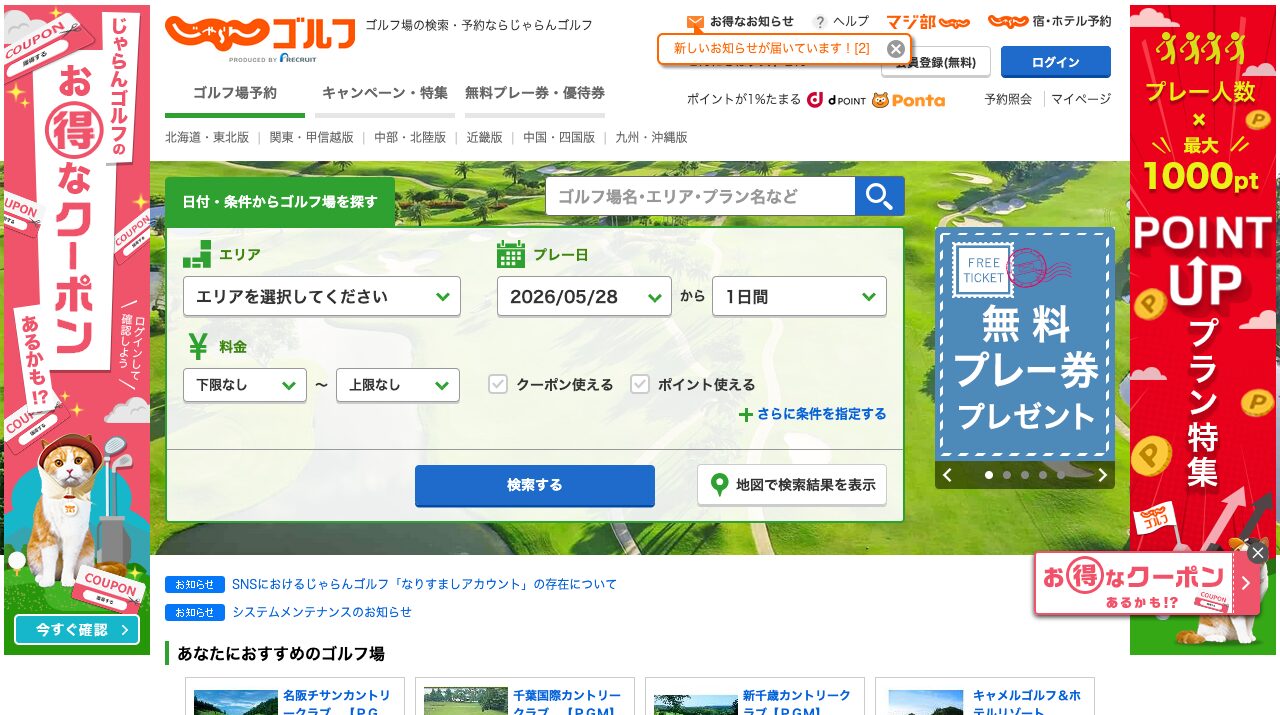
Task: Open 九州・沖縄版 region link
Action: point(652,138)
